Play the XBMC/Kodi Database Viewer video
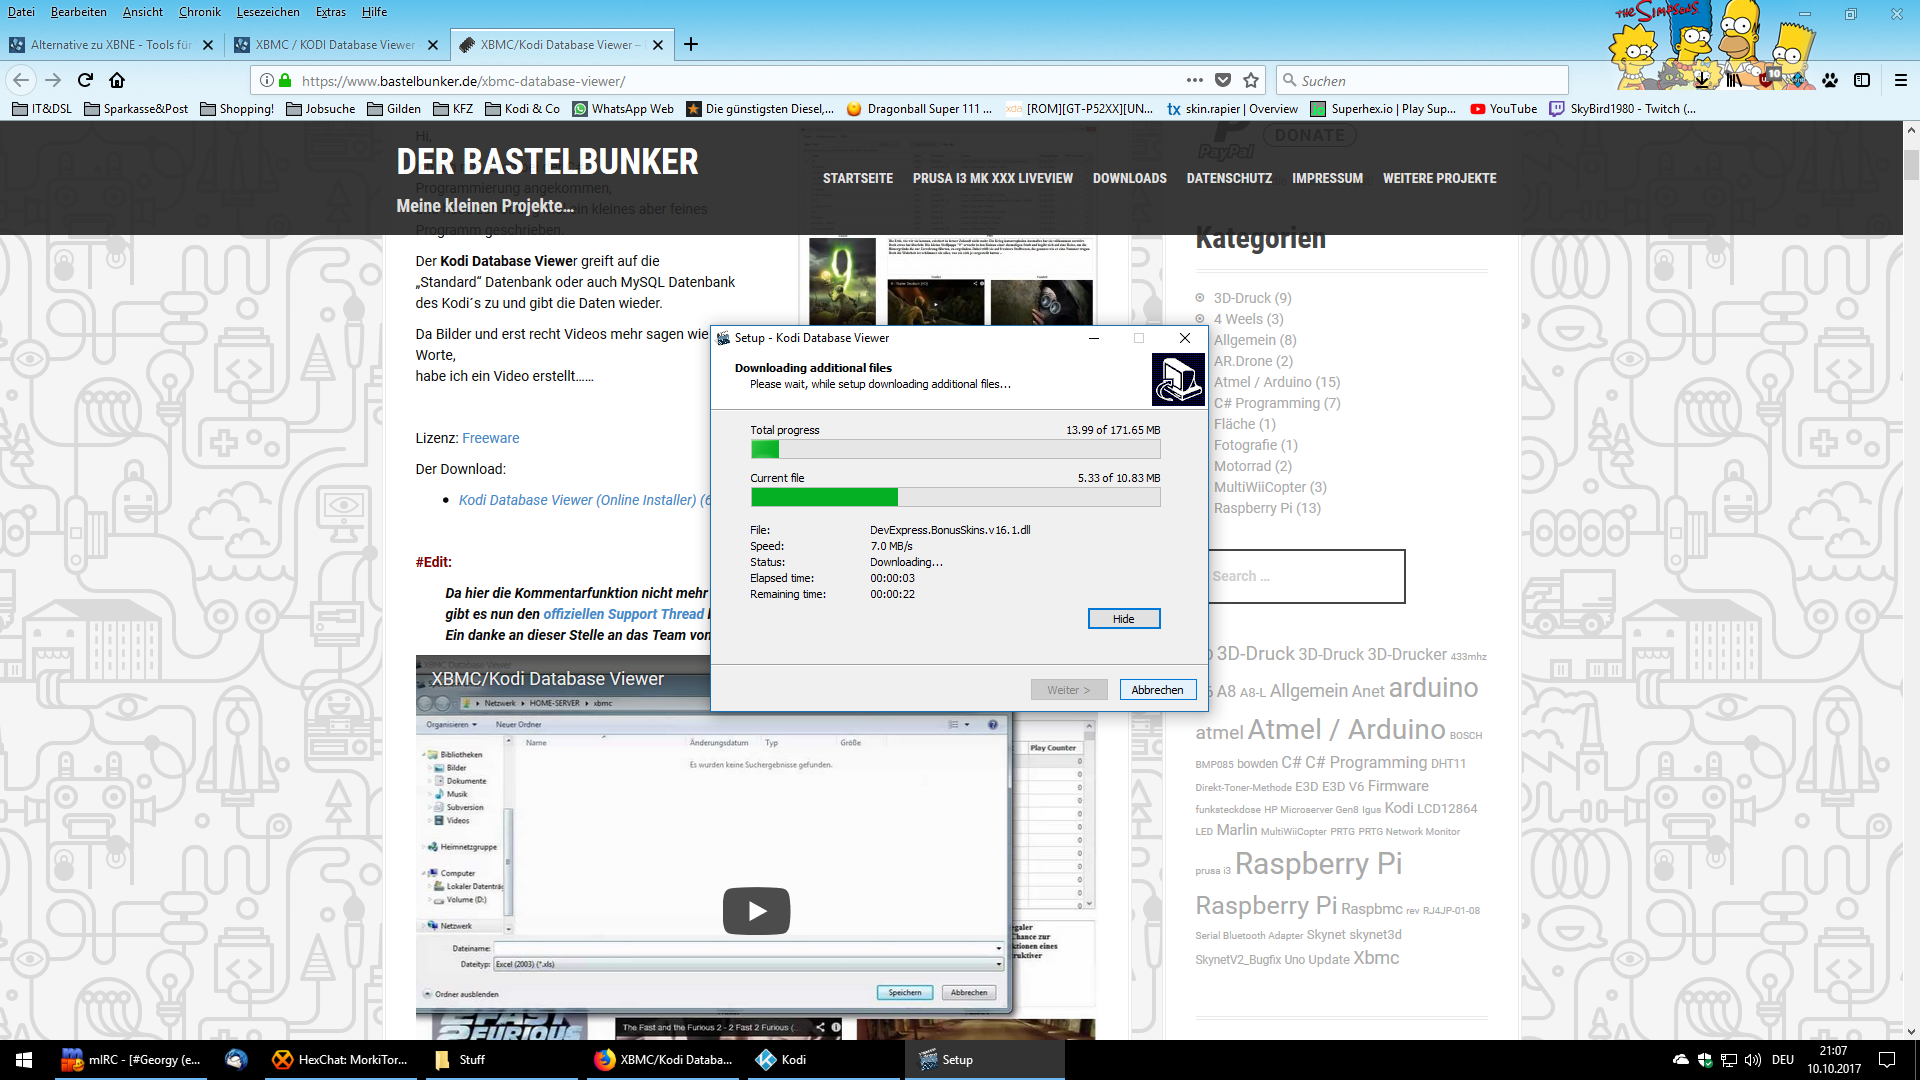This screenshot has height=1080, width=1920. pos(756,911)
